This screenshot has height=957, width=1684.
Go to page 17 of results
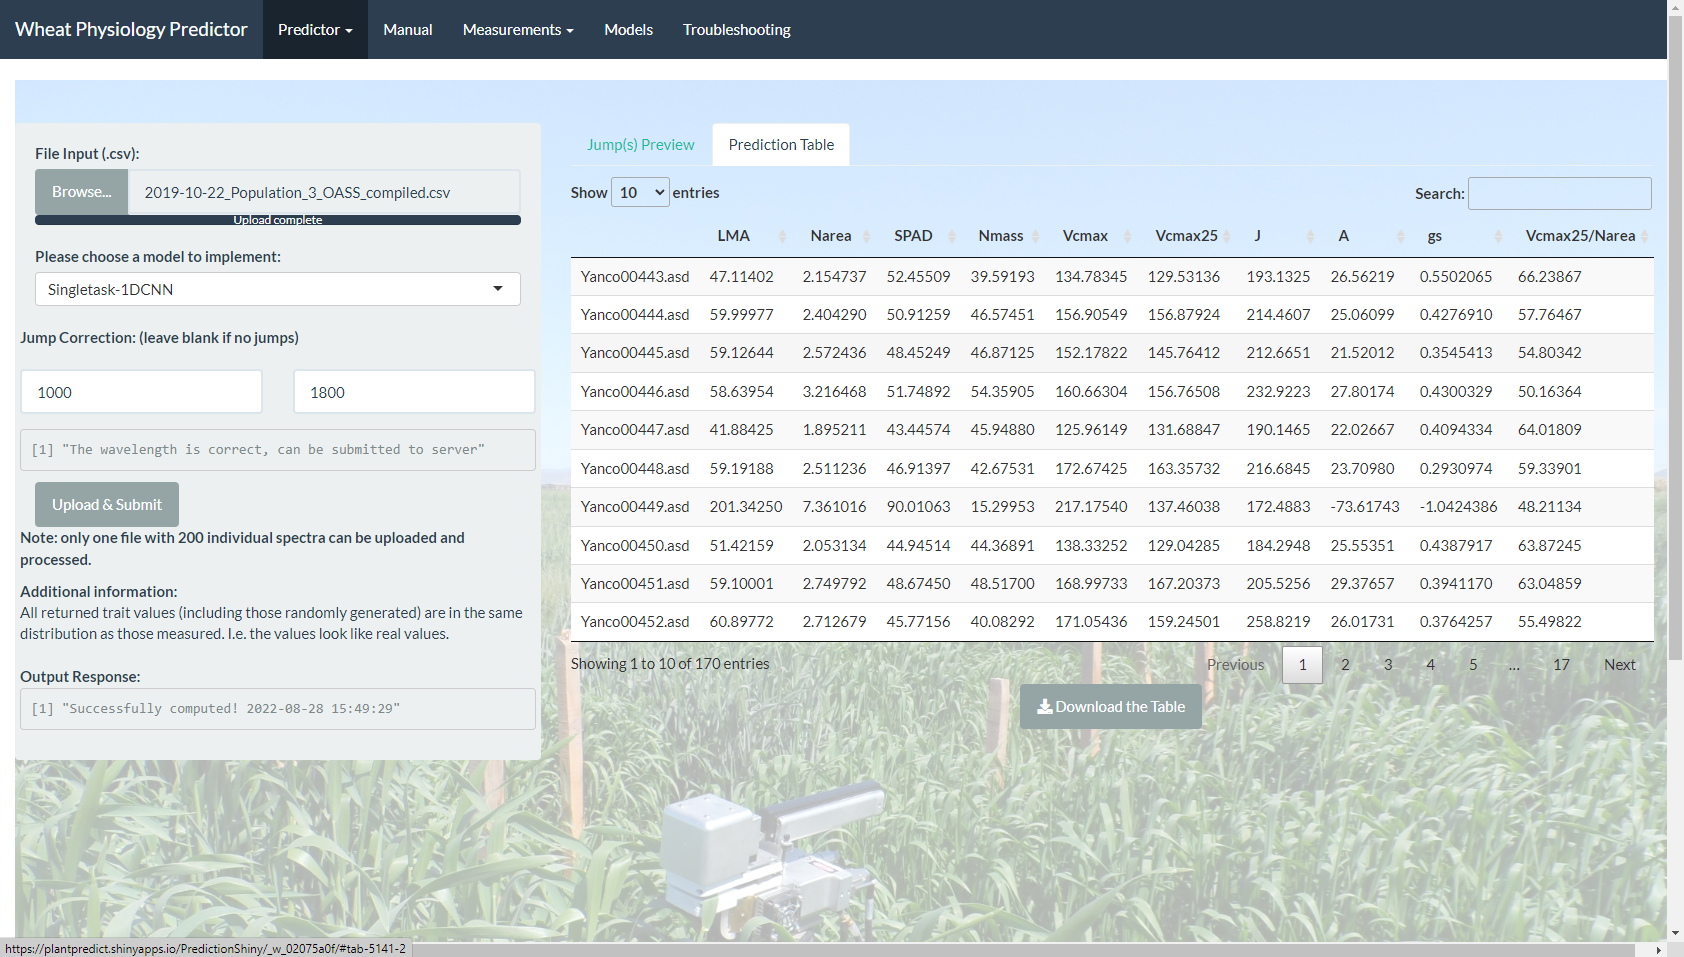click(x=1560, y=665)
